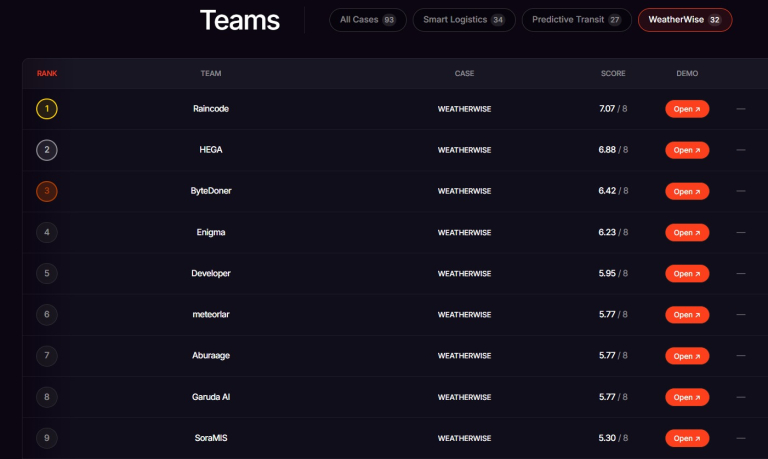The image size is (768, 459).
Task: Select the Smart Logistics filter tab
Action: [464, 20]
